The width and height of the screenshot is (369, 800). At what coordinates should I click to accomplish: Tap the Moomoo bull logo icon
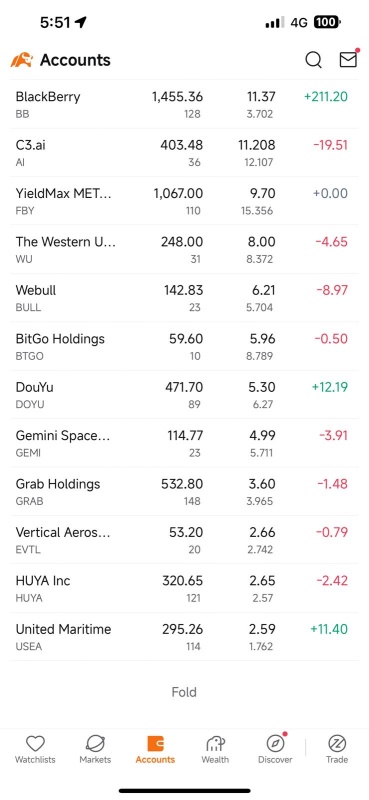click(x=21, y=60)
